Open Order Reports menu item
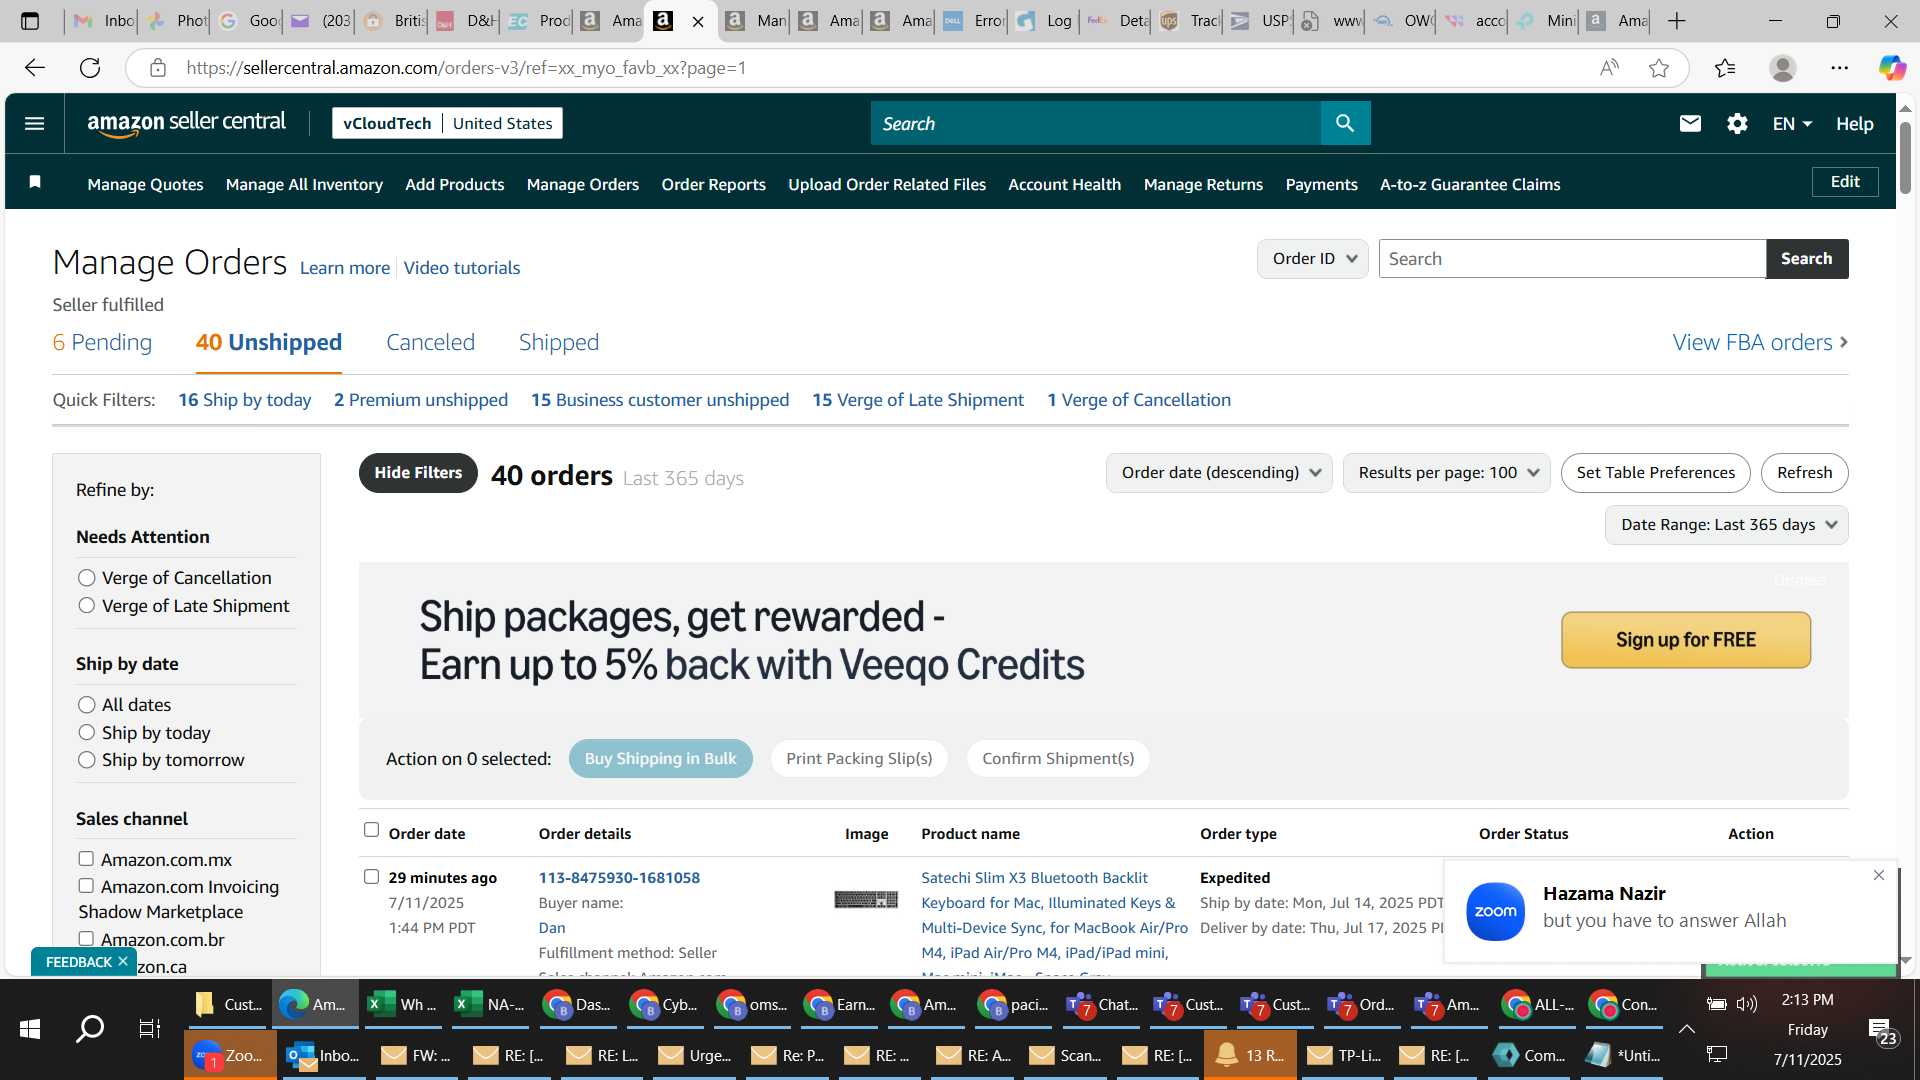The height and width of the screenshot is (1080, 1920). 713,184
